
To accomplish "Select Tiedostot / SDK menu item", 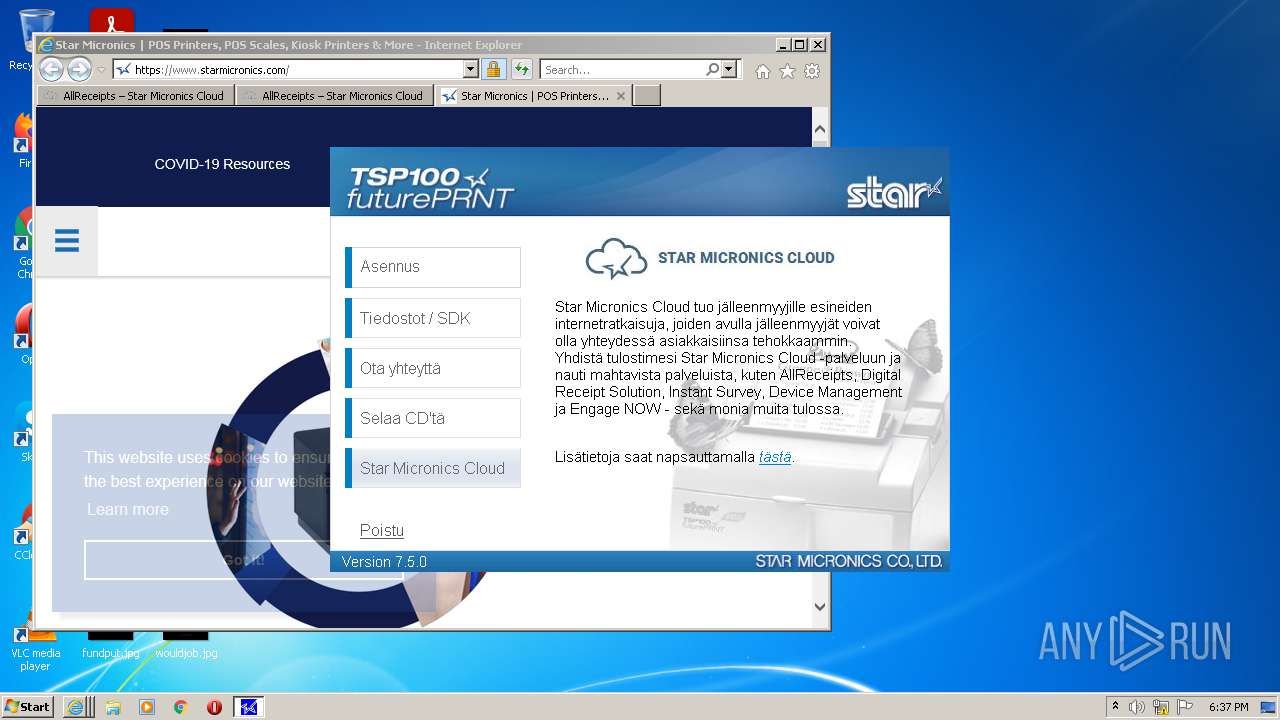I will (x=433, y=318).
